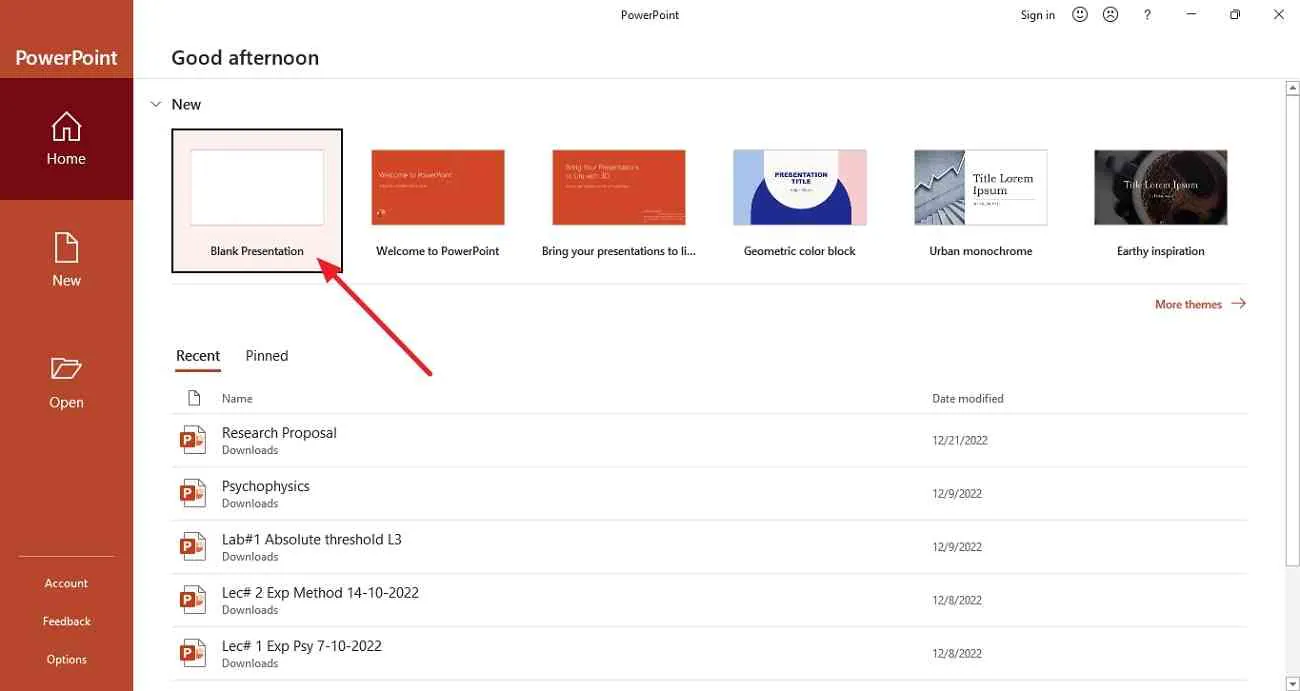
Task: Open Research Proposal PowerPoint file icon
Action: pos(192,440)
